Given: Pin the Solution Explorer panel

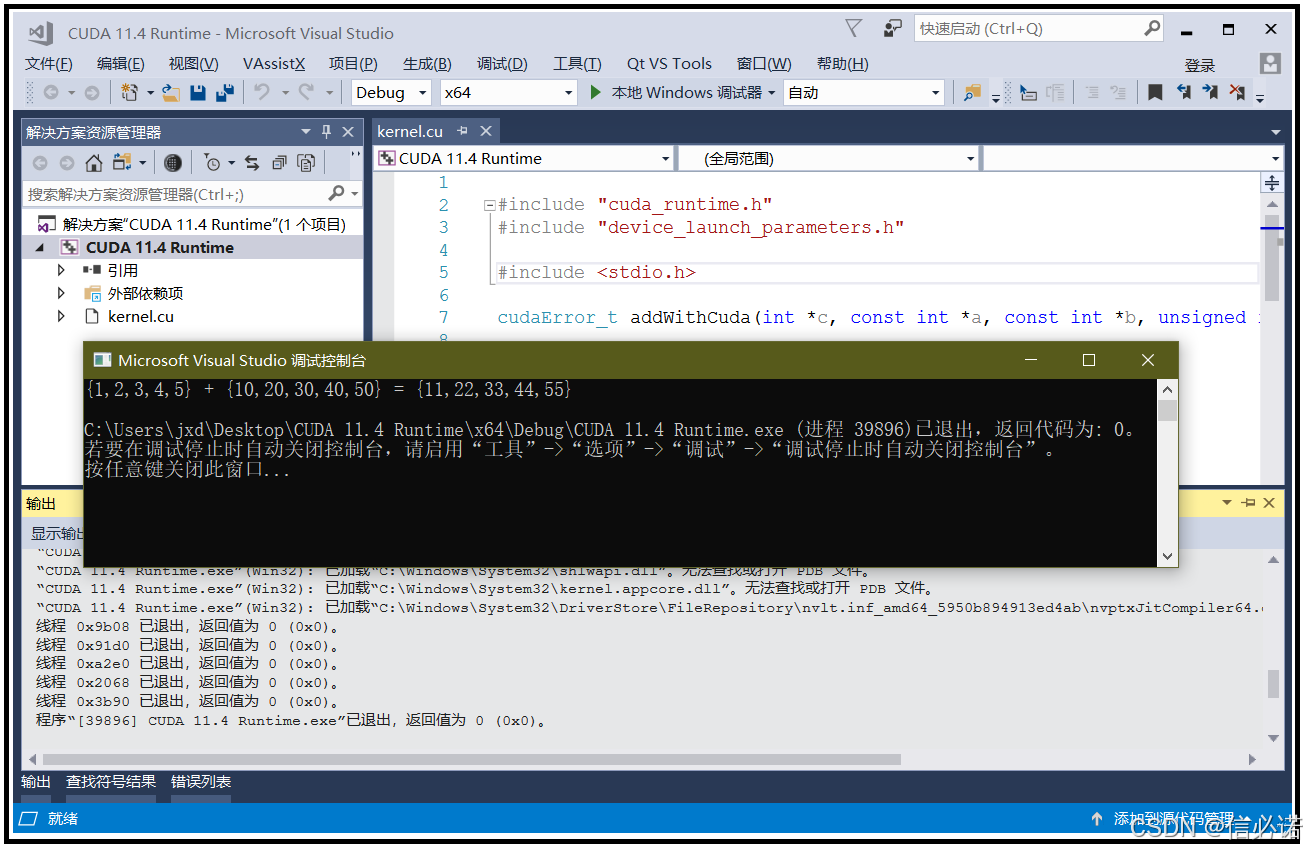Looking at the screenshot, I should click(x=326, y=132).
